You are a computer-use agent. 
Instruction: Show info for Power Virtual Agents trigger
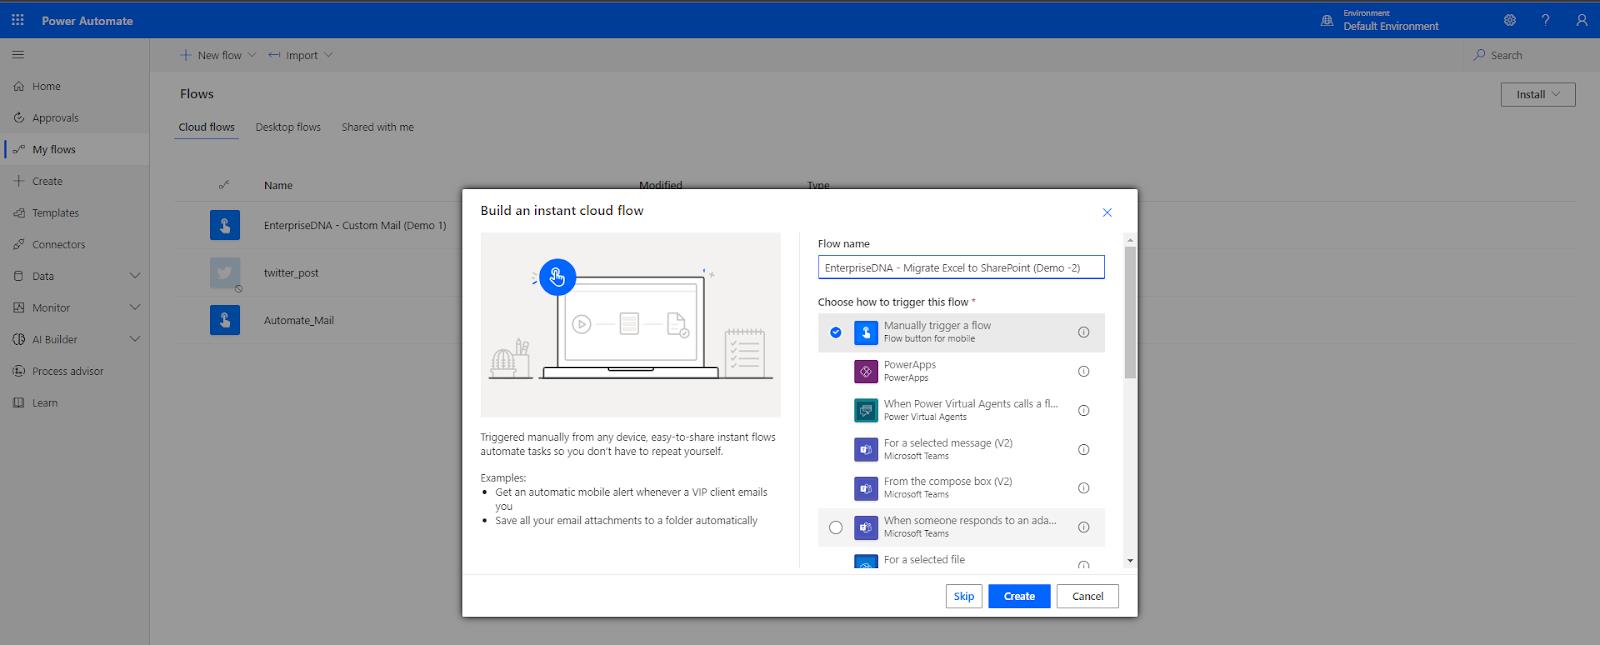(1083, 410)
